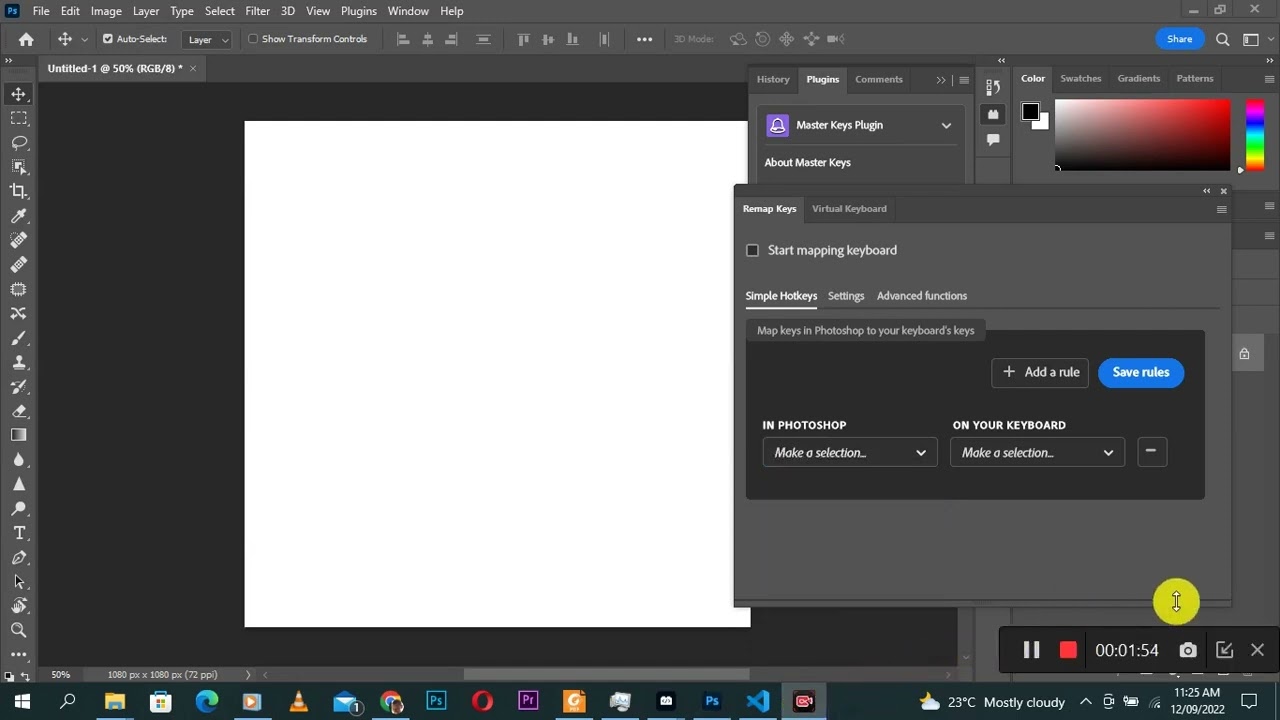Stop the screen recording
The width and height of the screenshot is (1280, 720).
click(1068, 650)
